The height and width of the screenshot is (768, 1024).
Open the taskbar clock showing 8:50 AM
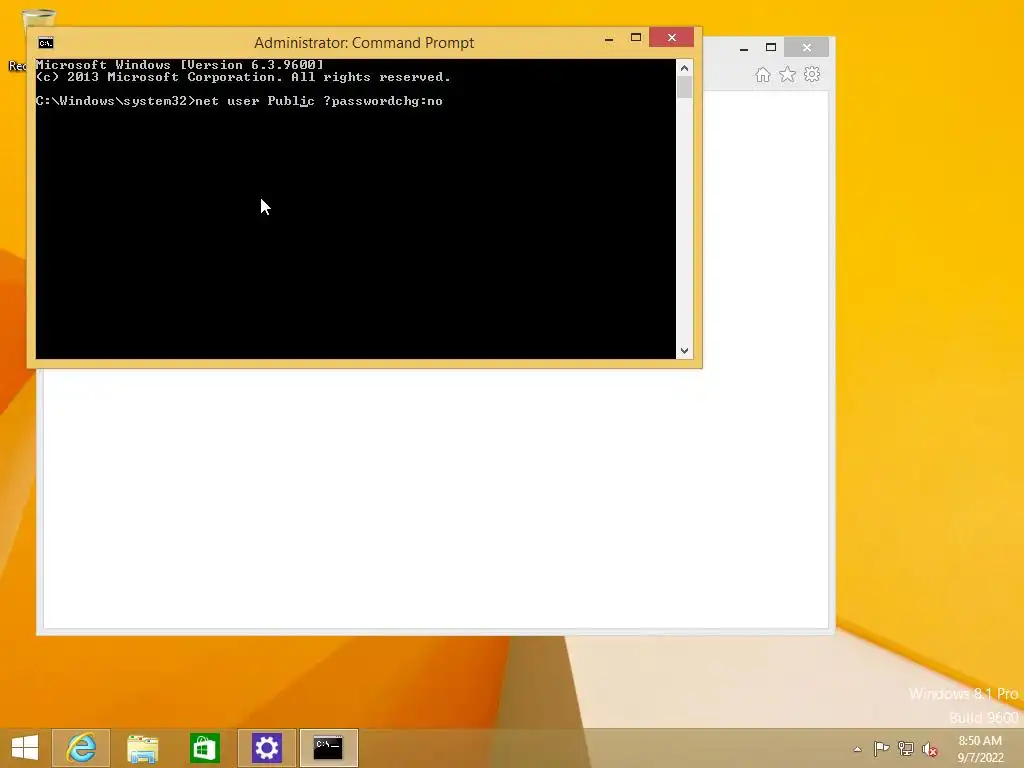click(980, 749)
